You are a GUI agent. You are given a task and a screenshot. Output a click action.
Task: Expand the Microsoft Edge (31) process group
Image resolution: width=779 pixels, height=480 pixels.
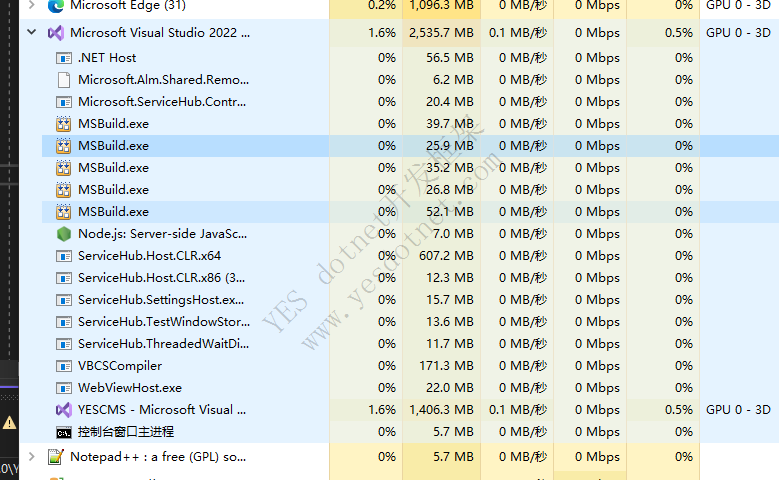(31, 5)
